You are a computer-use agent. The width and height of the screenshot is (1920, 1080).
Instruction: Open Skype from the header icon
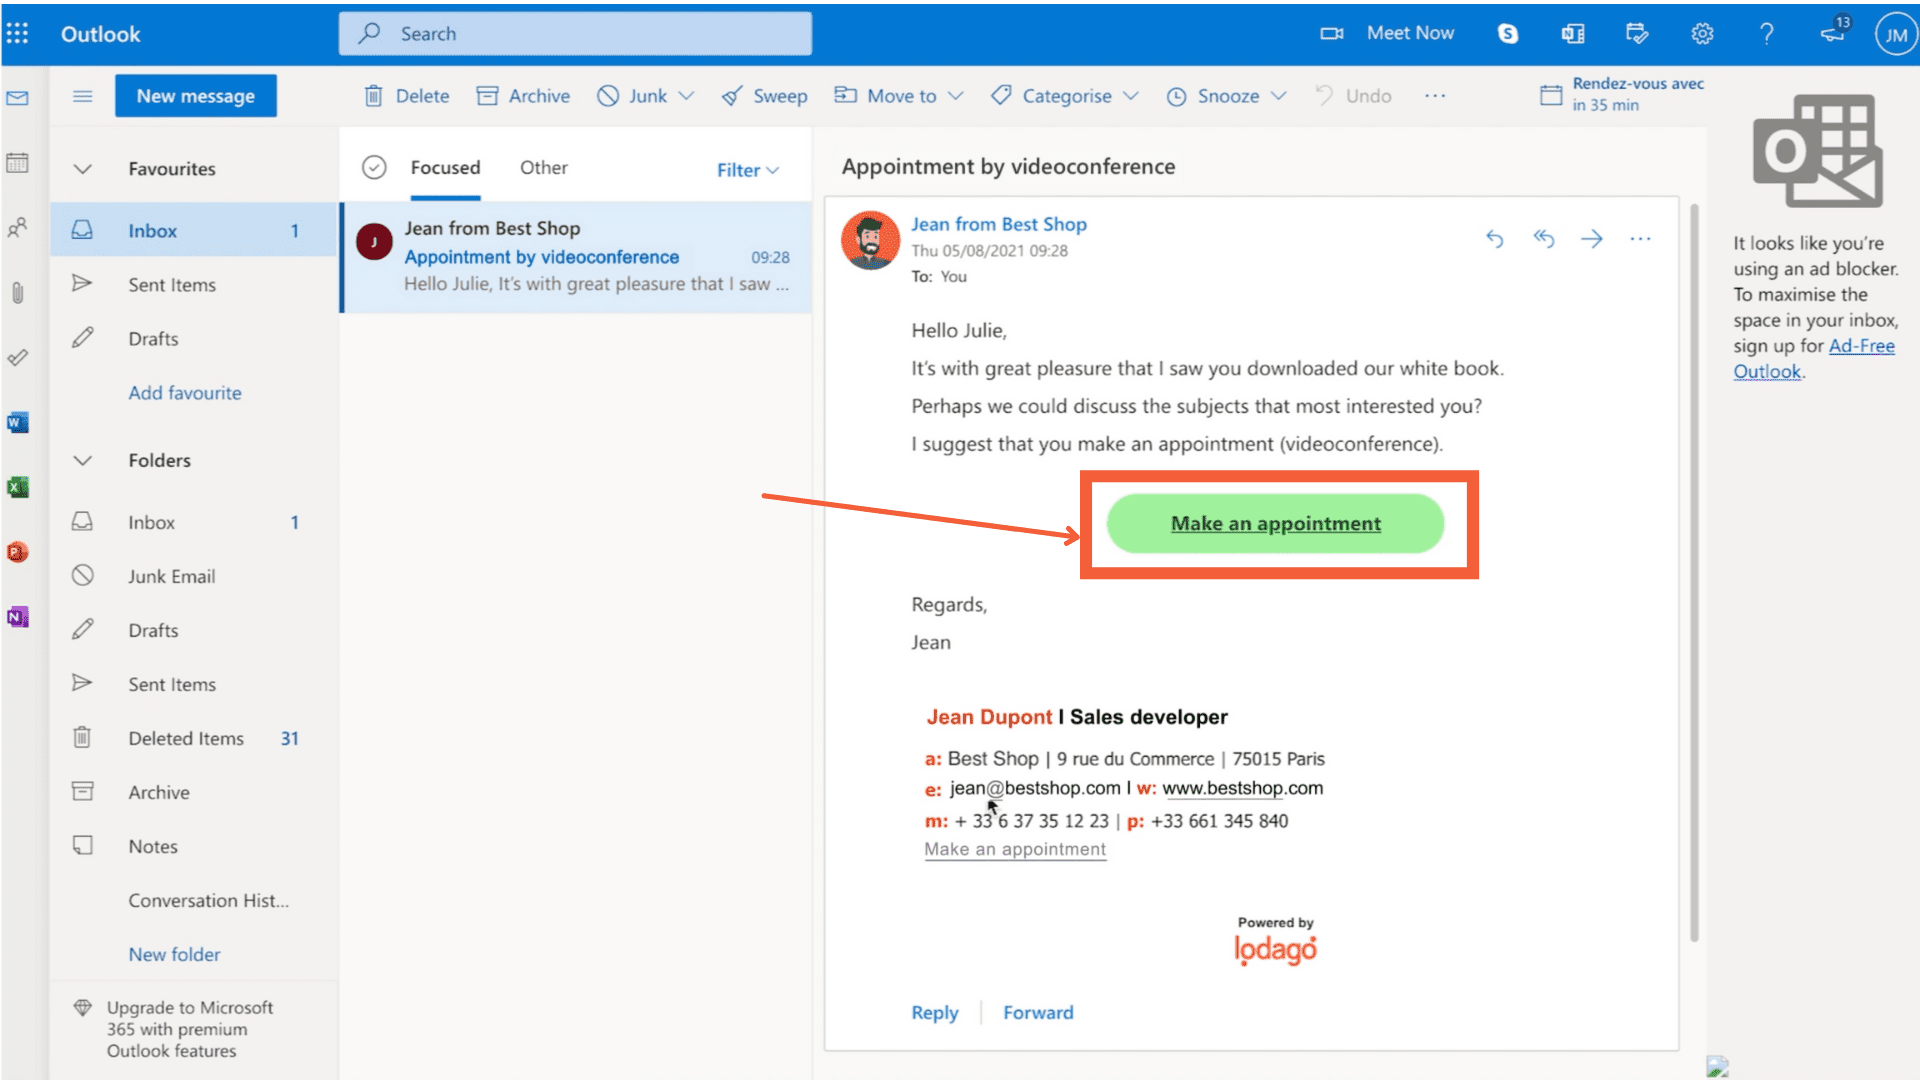click(x=1508, y=34)
